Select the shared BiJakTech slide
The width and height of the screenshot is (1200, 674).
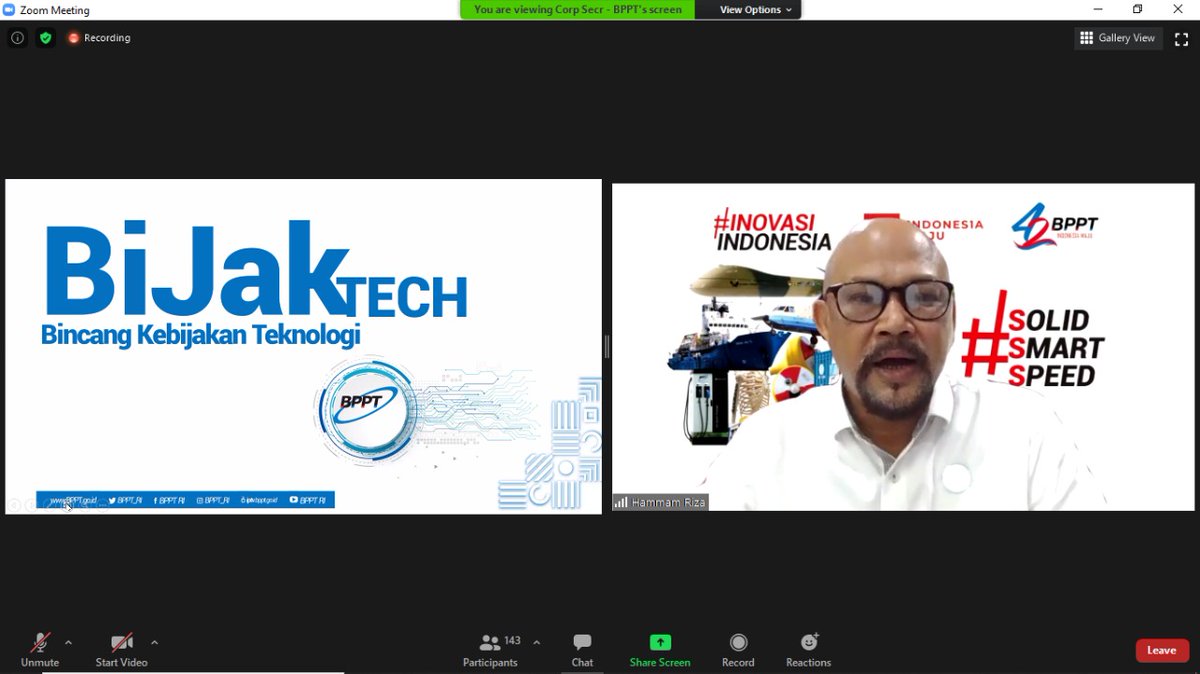pos(303,346)
